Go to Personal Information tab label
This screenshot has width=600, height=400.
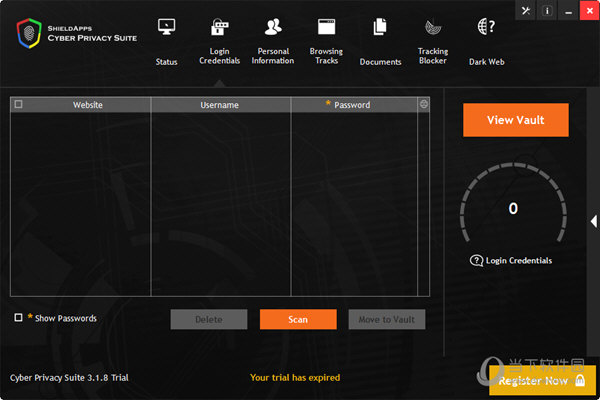coord(273,56)
